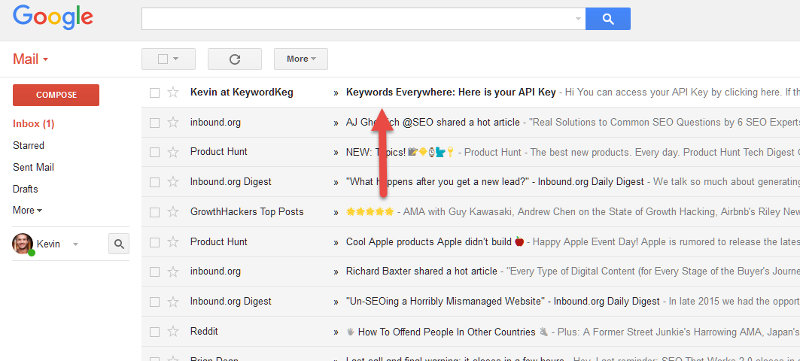
Task: Open the Starred folder
Action: pos(29,145)
